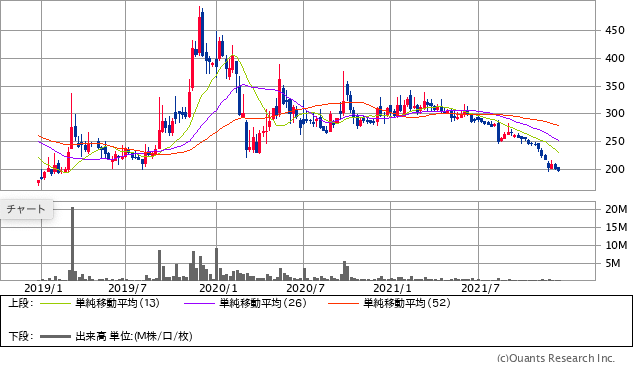Click the 2021/1 date label

click(x=392, y=288)
